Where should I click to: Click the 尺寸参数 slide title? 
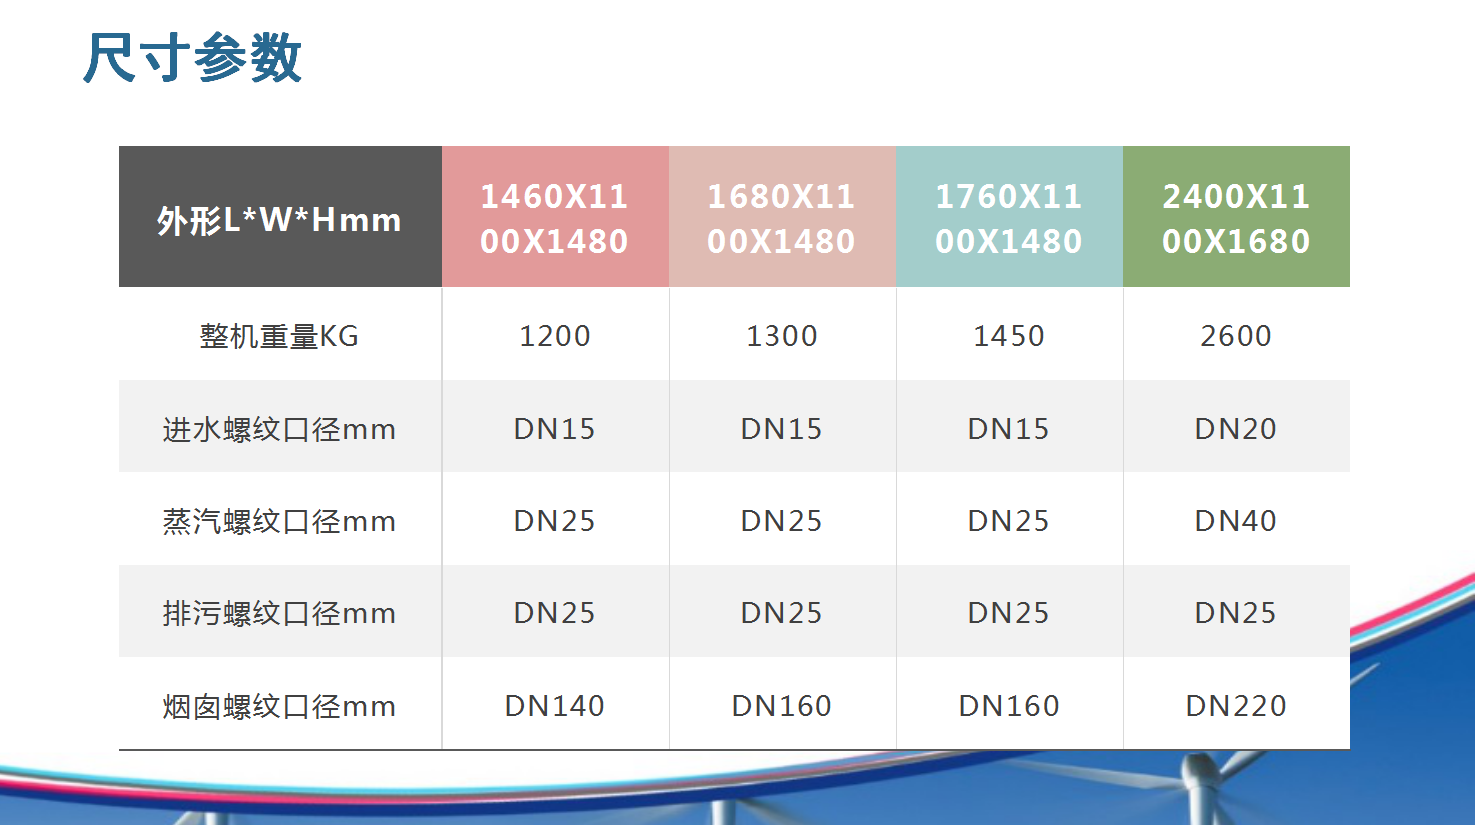click(192, 57)
